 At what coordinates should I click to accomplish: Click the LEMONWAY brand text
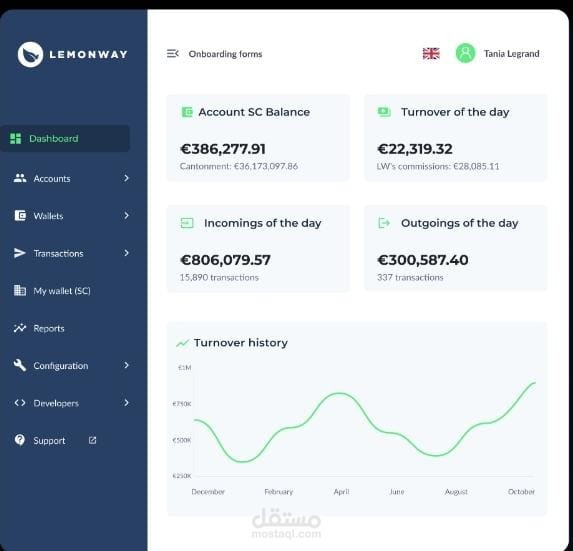[x=88, y=54]
